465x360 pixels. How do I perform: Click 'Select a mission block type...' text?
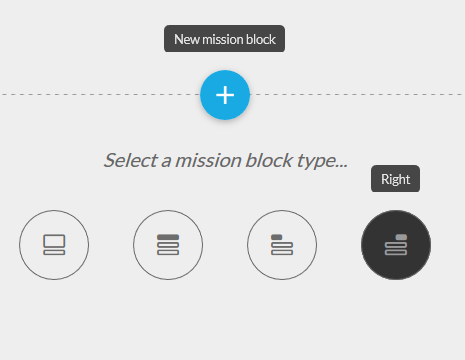[x=225, y=160]
